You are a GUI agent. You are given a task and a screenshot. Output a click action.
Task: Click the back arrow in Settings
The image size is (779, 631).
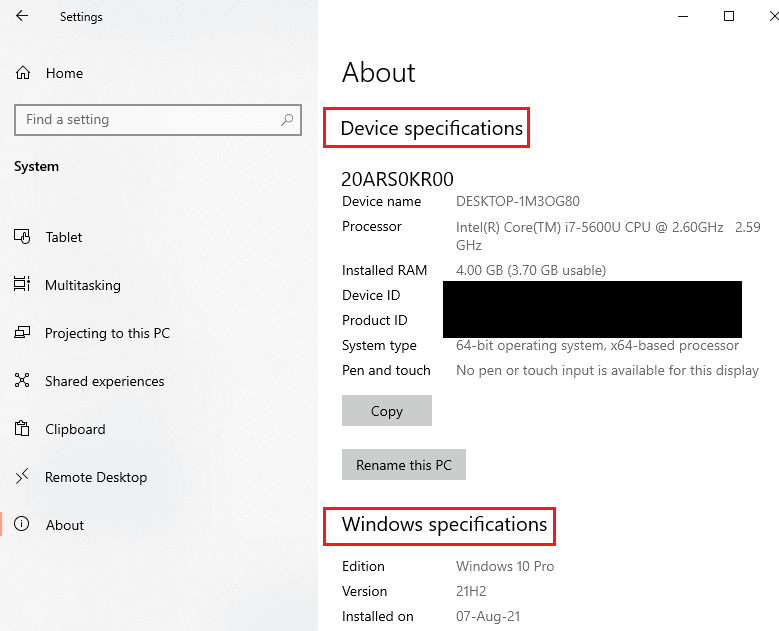22,16
